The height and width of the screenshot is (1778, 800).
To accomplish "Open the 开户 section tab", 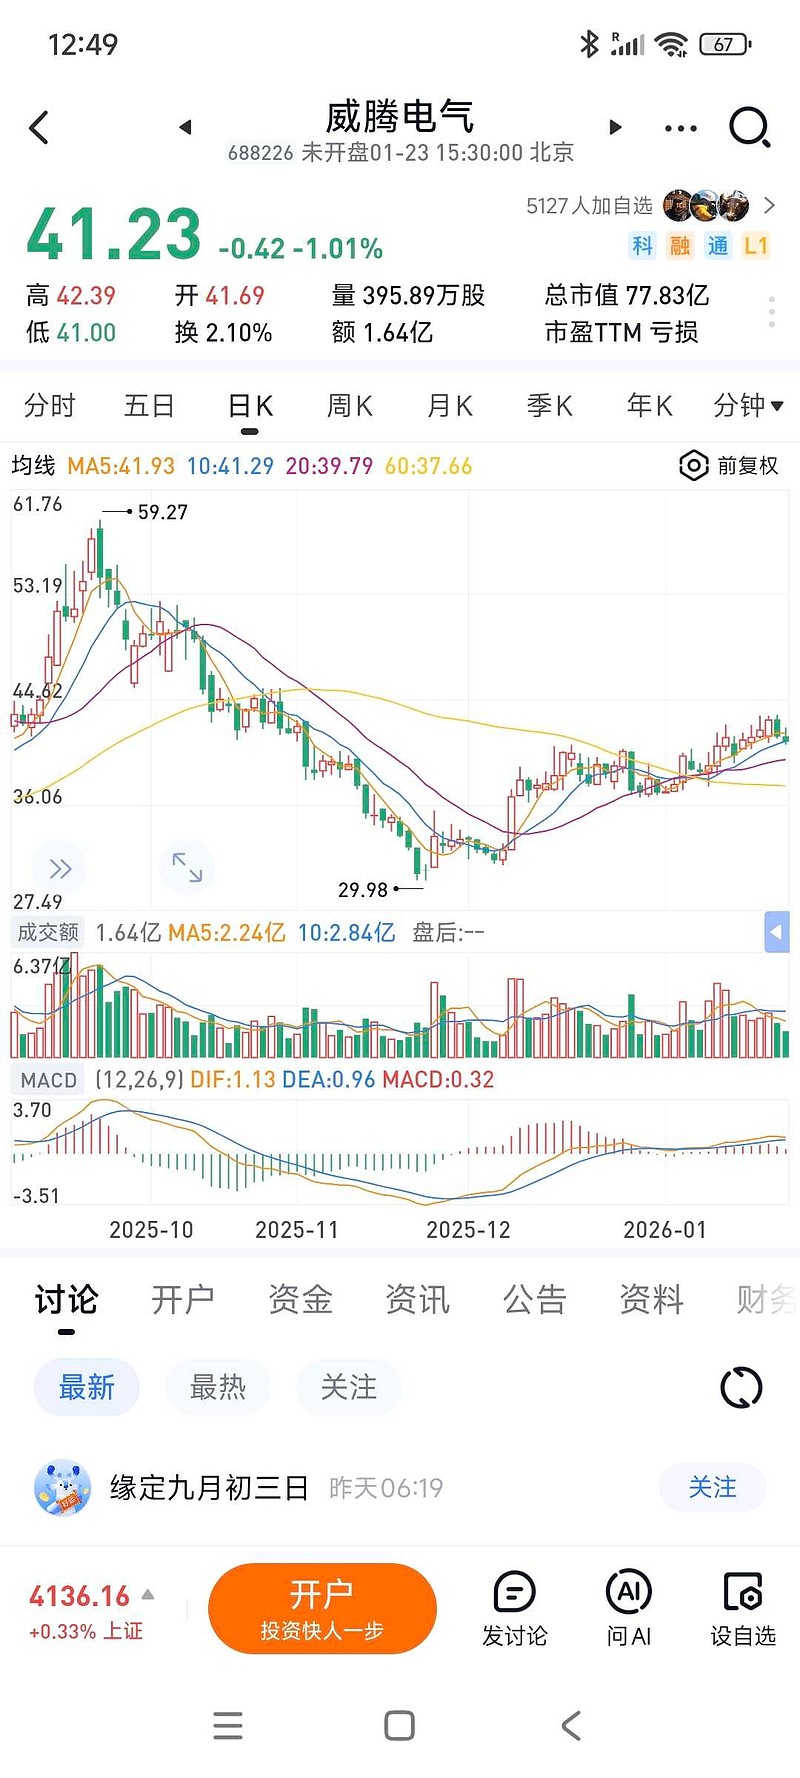I will (x=183, y=1299).
